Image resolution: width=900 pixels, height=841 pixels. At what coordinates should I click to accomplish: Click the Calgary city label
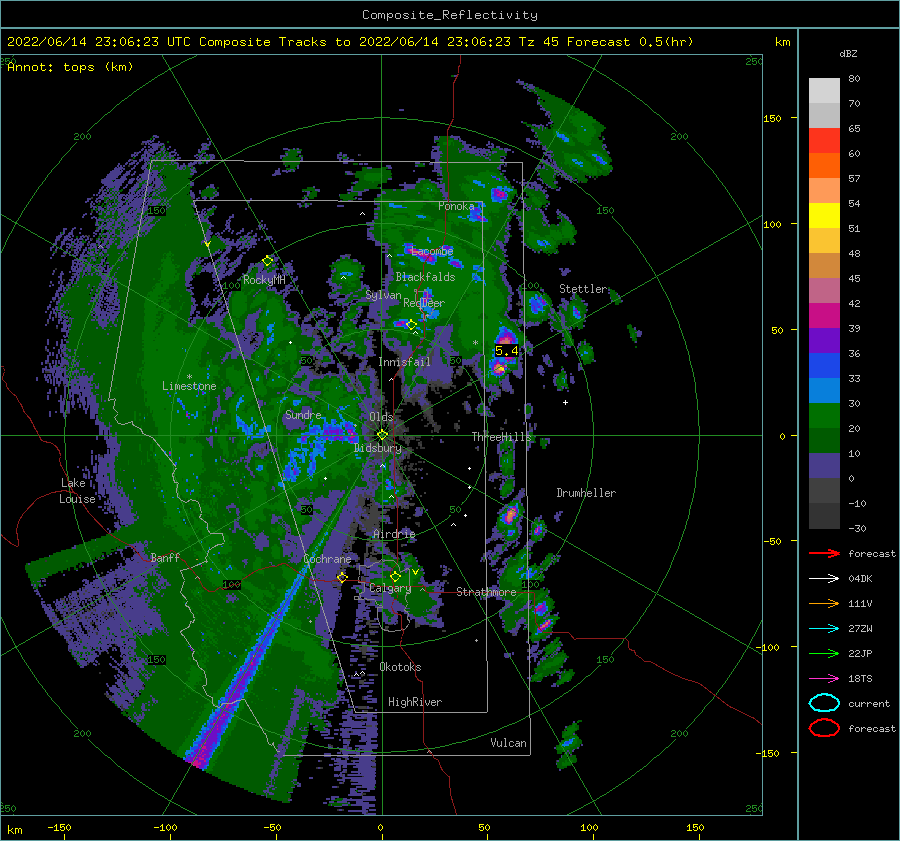[x=390, y=588]
